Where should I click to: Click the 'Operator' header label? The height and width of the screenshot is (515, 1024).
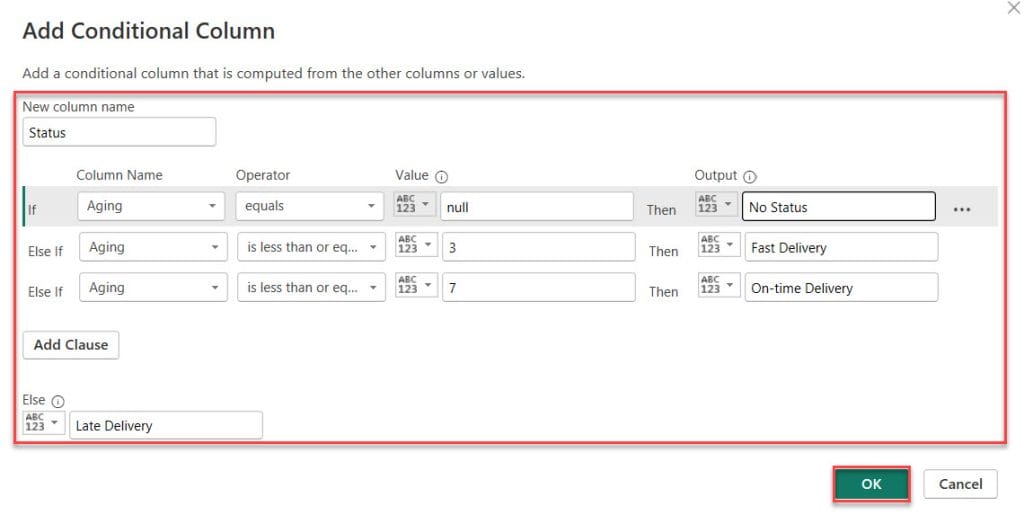point(263,175)
